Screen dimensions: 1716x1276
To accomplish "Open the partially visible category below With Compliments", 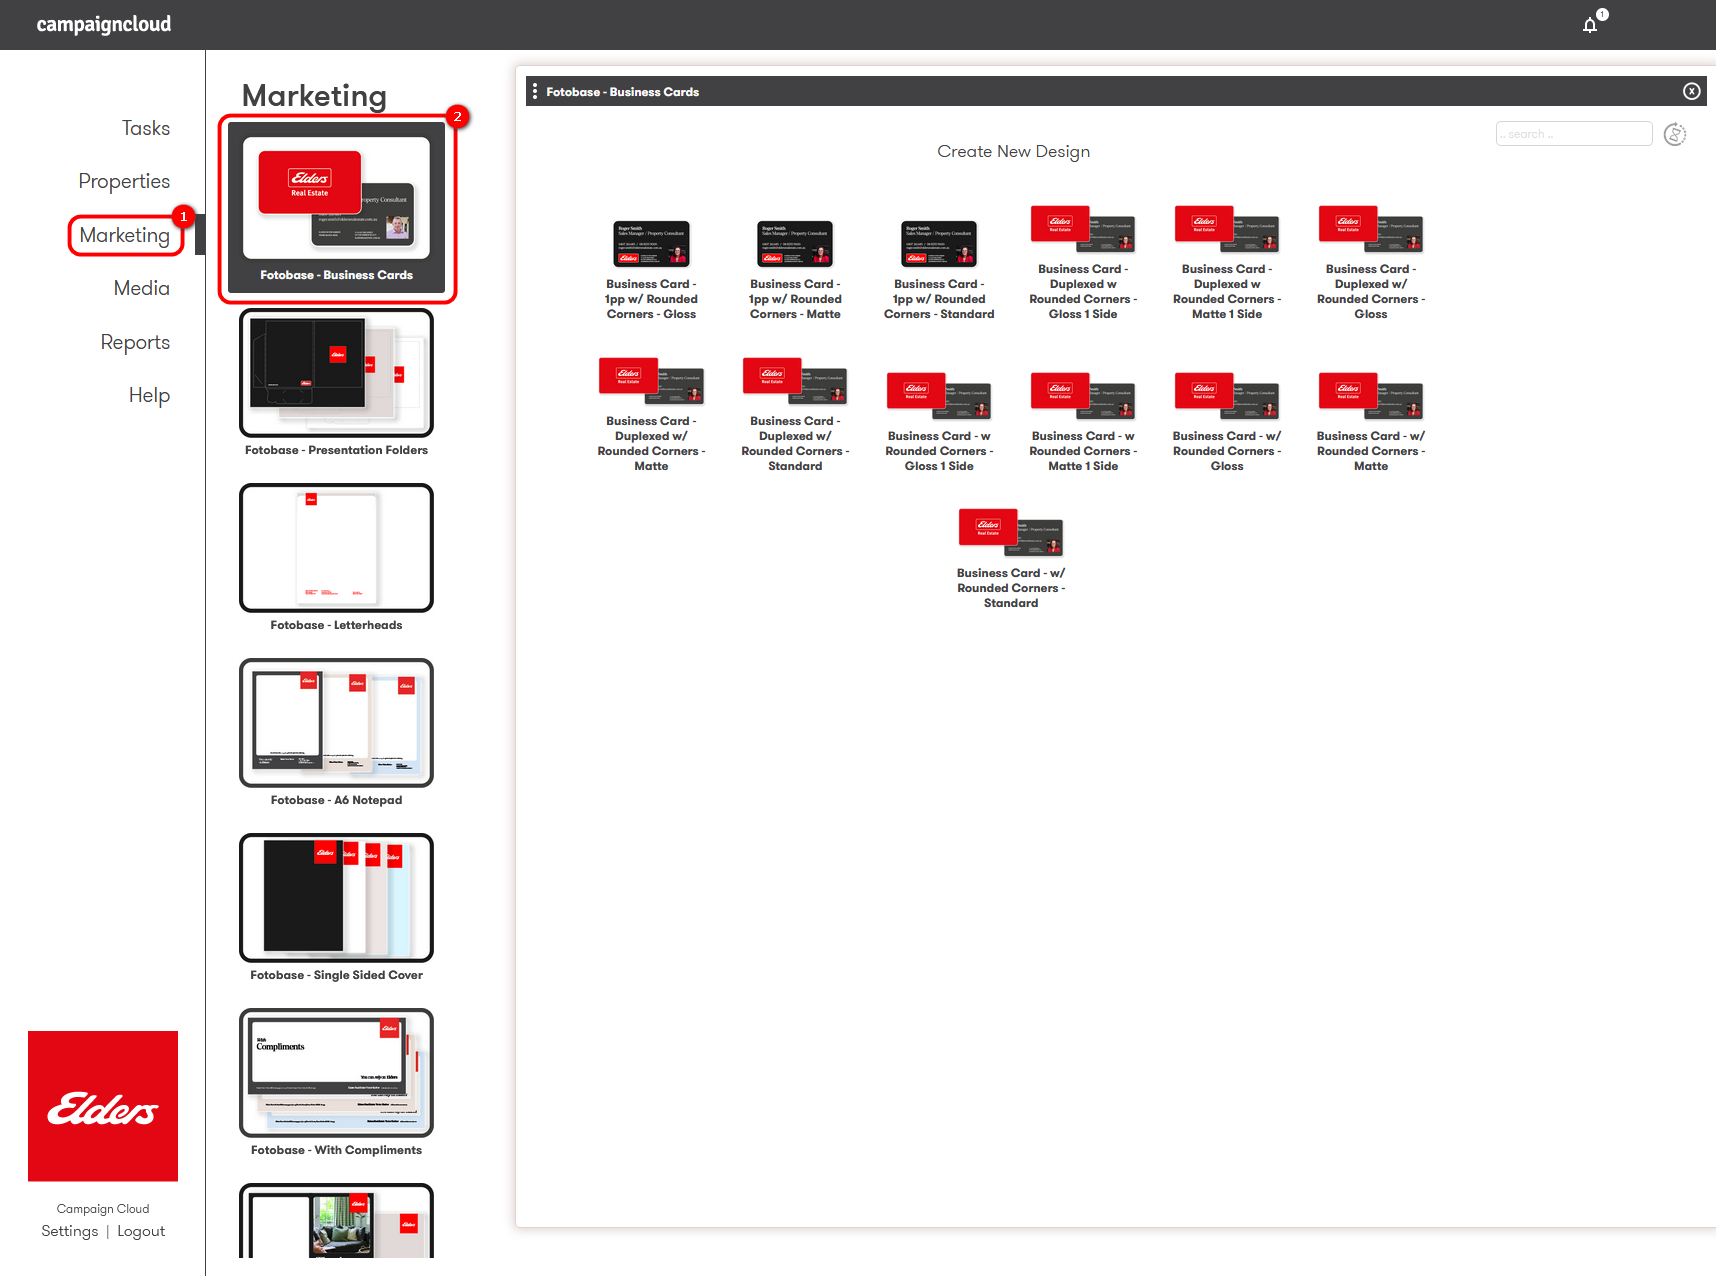I will [x=336, y=1221].
